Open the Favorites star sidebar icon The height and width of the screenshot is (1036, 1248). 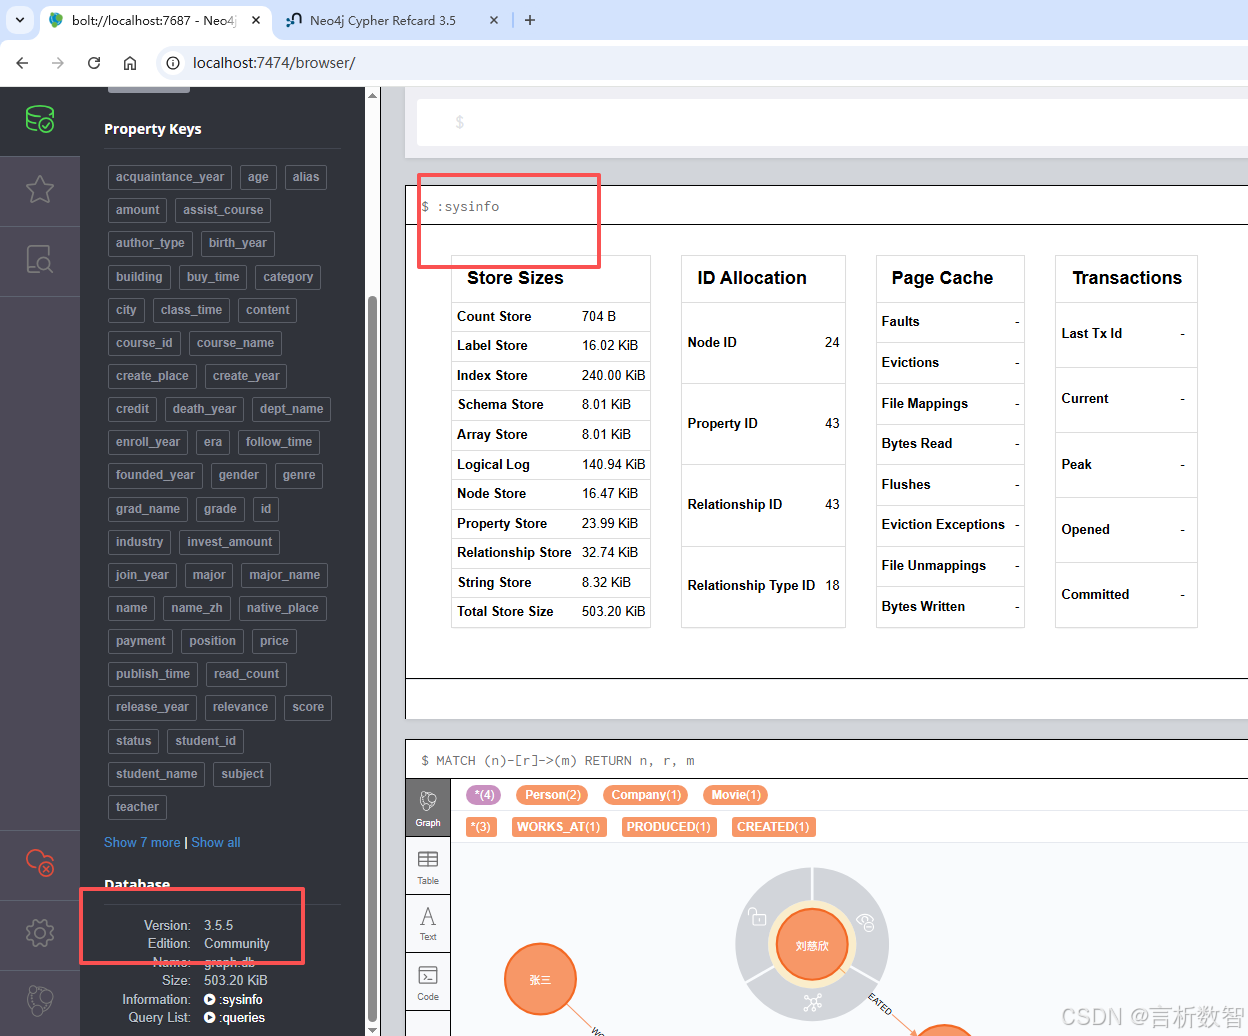point(40,190)
